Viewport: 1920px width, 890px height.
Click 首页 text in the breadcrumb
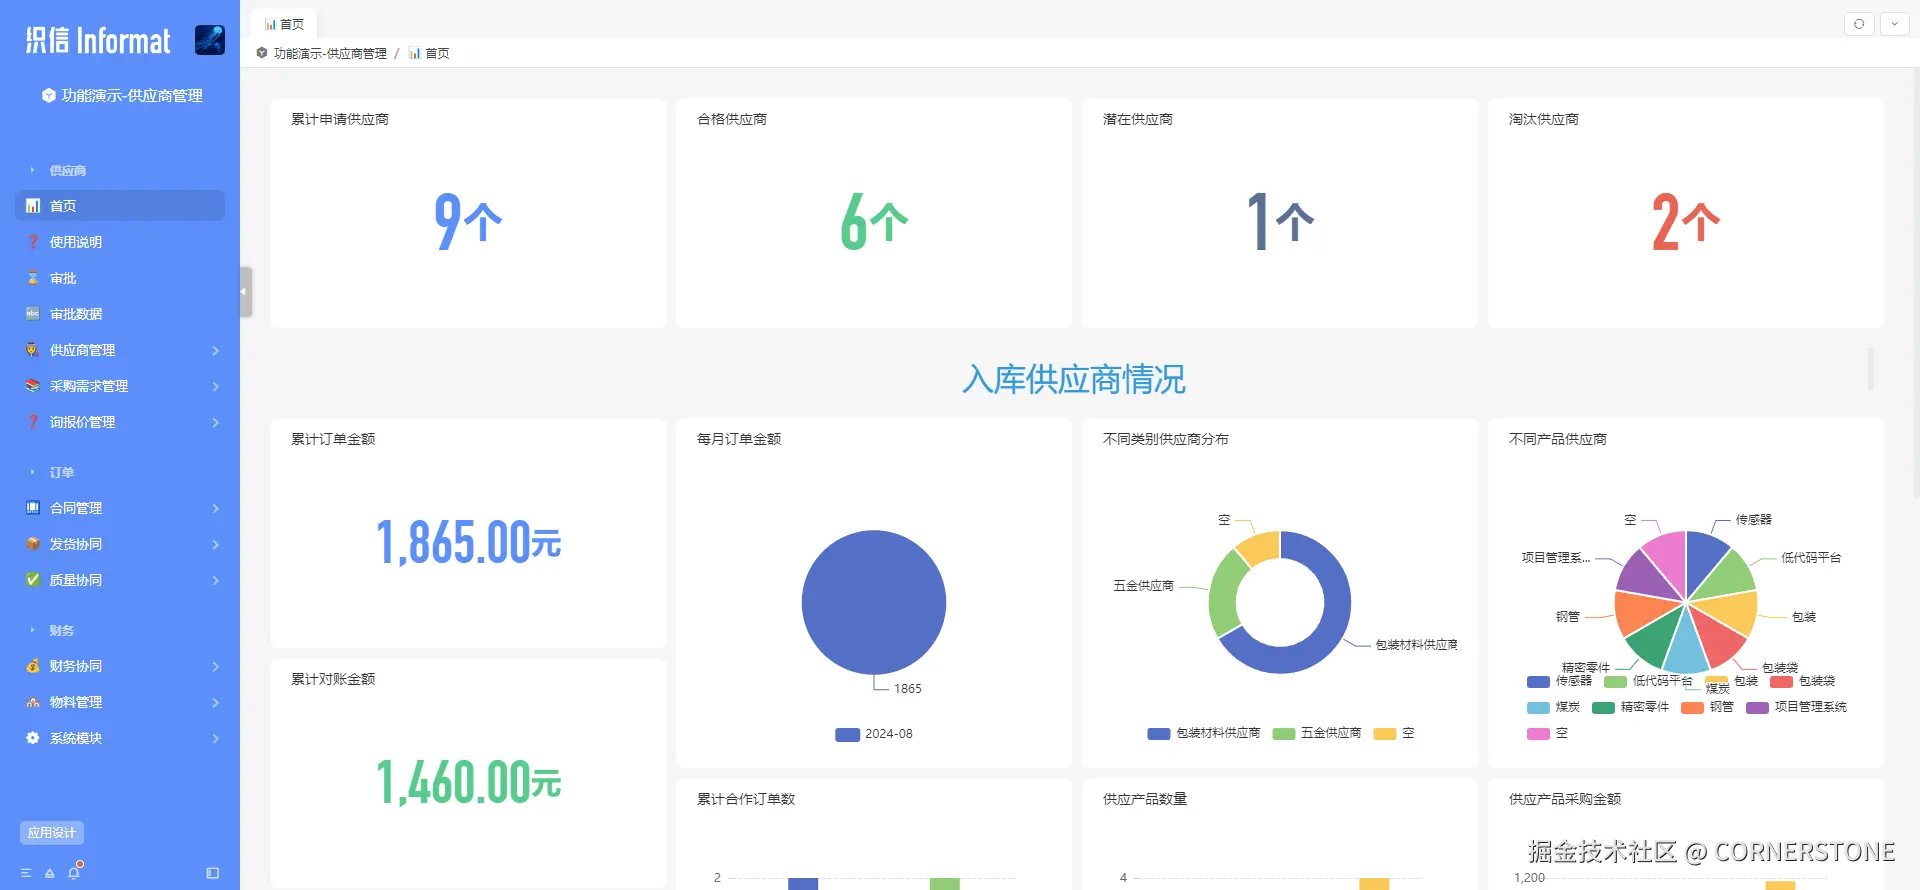tap(437, 53)
